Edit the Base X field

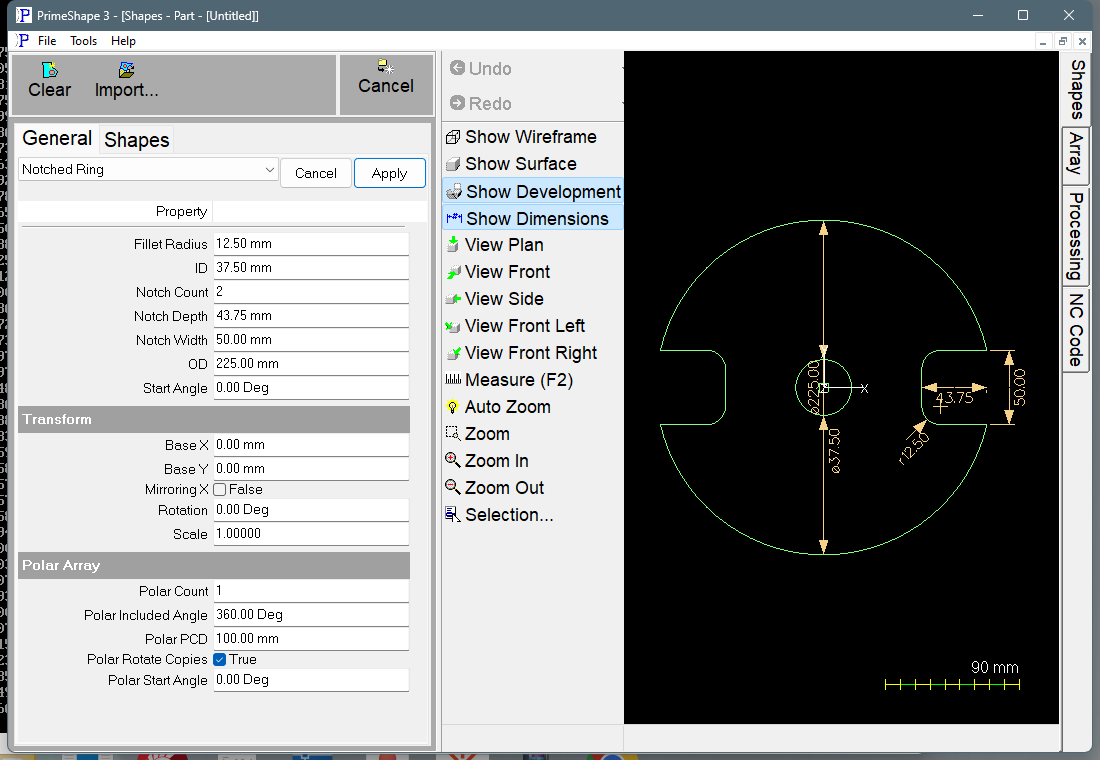(311, 444)
